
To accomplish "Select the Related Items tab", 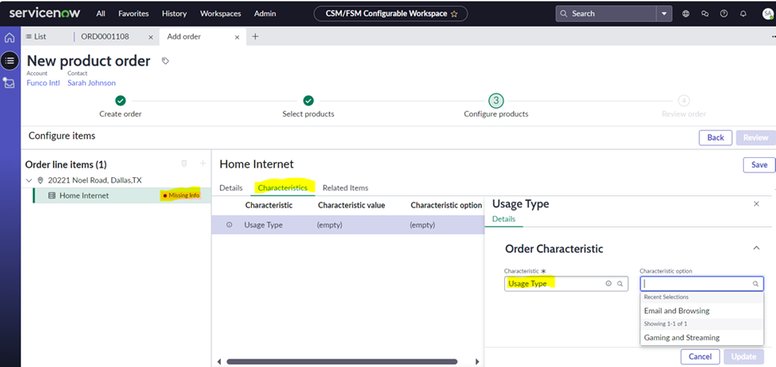I will [345, 188].
